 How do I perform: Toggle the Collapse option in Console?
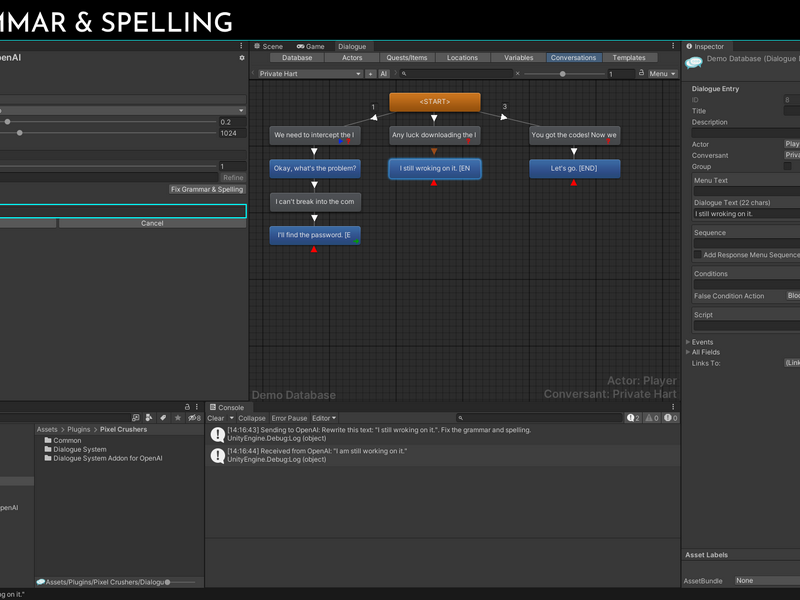252,418
